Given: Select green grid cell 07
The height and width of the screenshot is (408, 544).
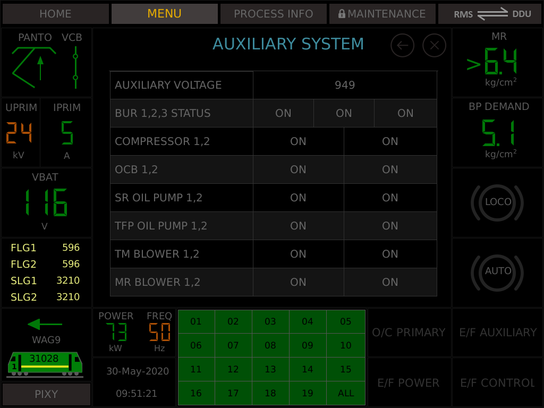Looking at the screenshot, I should pos(233,346).
